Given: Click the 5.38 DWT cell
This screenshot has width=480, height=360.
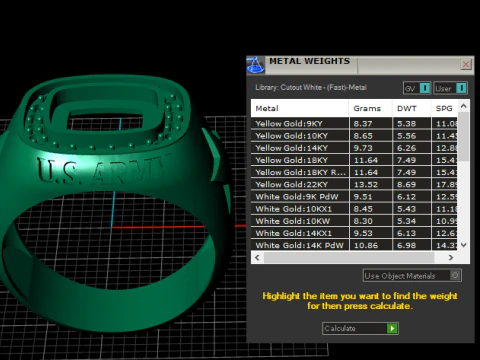Looking at the screenshot, I should tap(412, 124).
